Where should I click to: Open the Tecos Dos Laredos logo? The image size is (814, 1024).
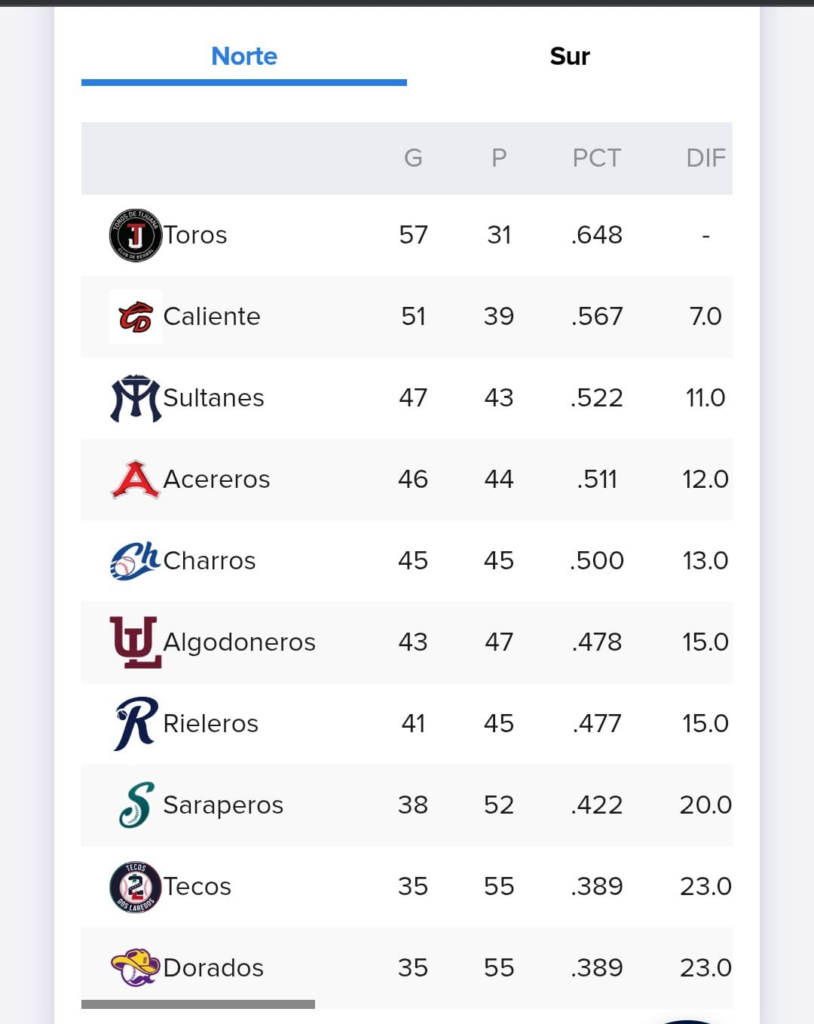point(135,886)
